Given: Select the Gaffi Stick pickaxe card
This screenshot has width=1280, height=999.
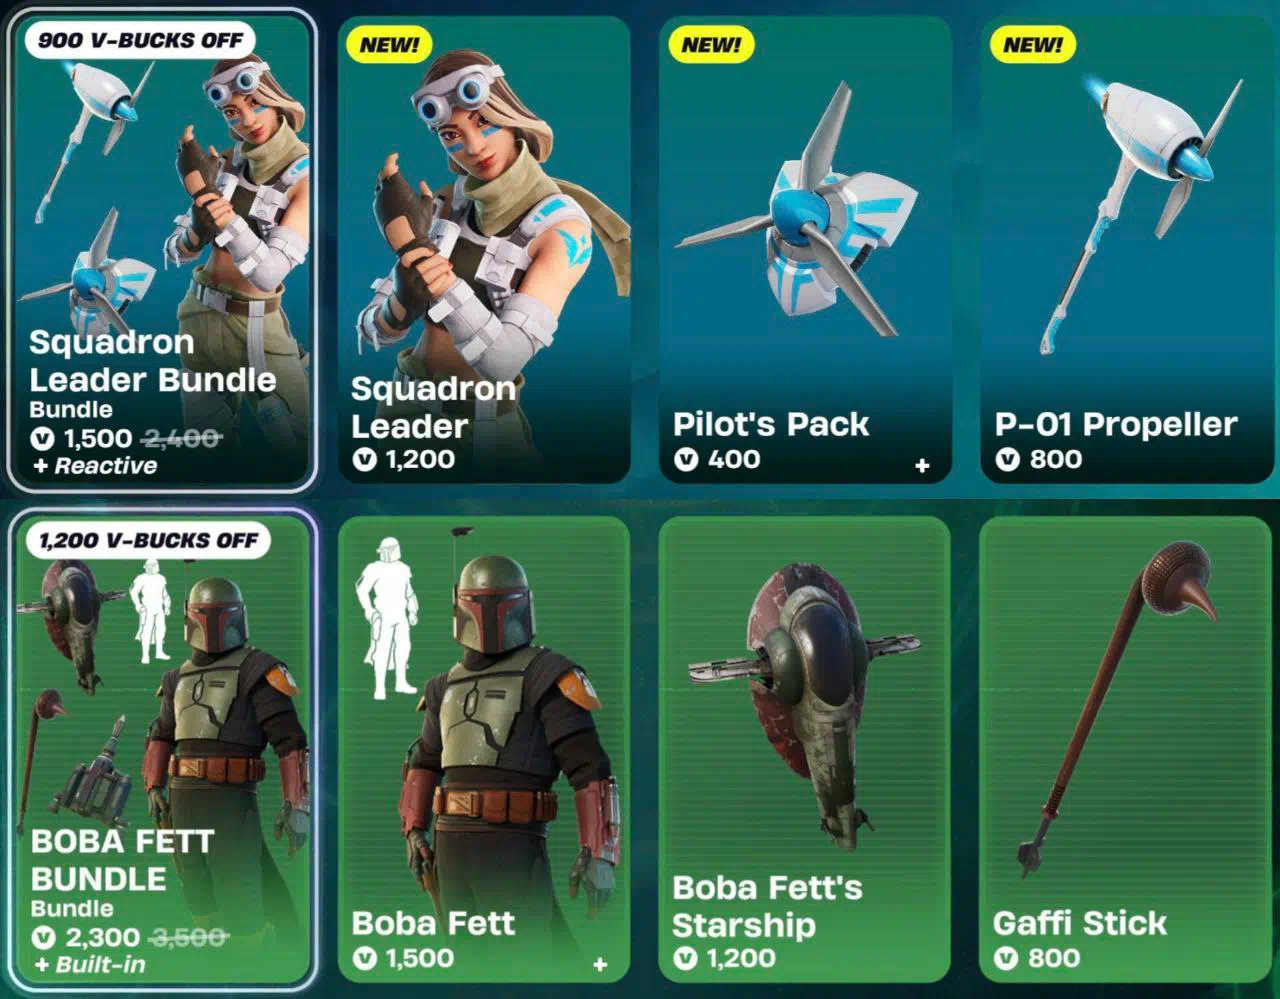Looking at the screenshot, I should tap(1126, 749).
